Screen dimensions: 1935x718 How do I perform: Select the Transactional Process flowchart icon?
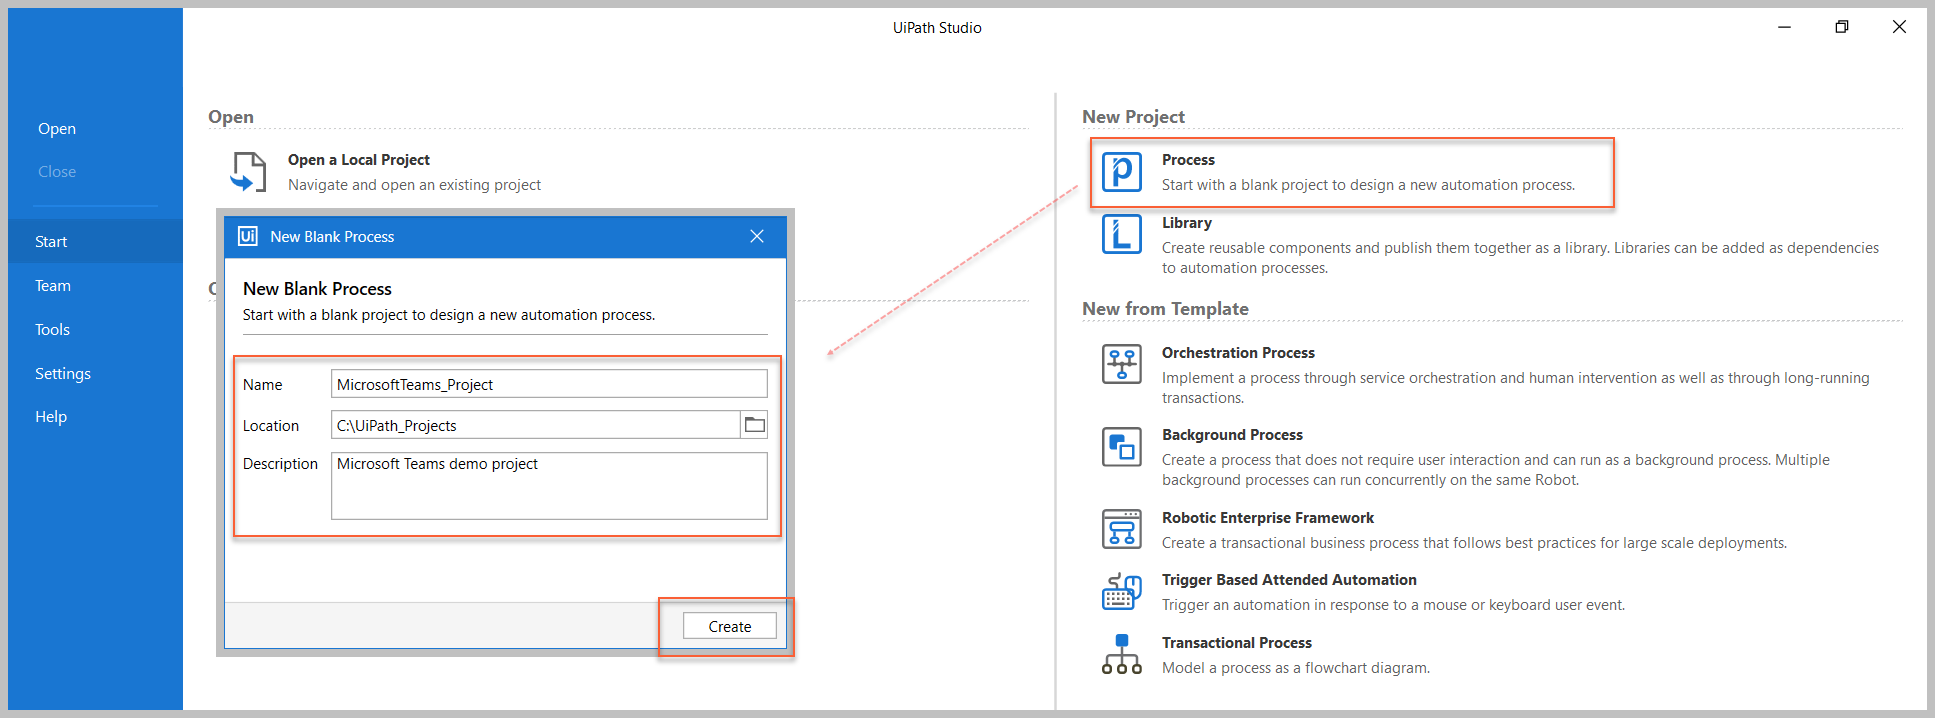click(x=1121, y=654)
